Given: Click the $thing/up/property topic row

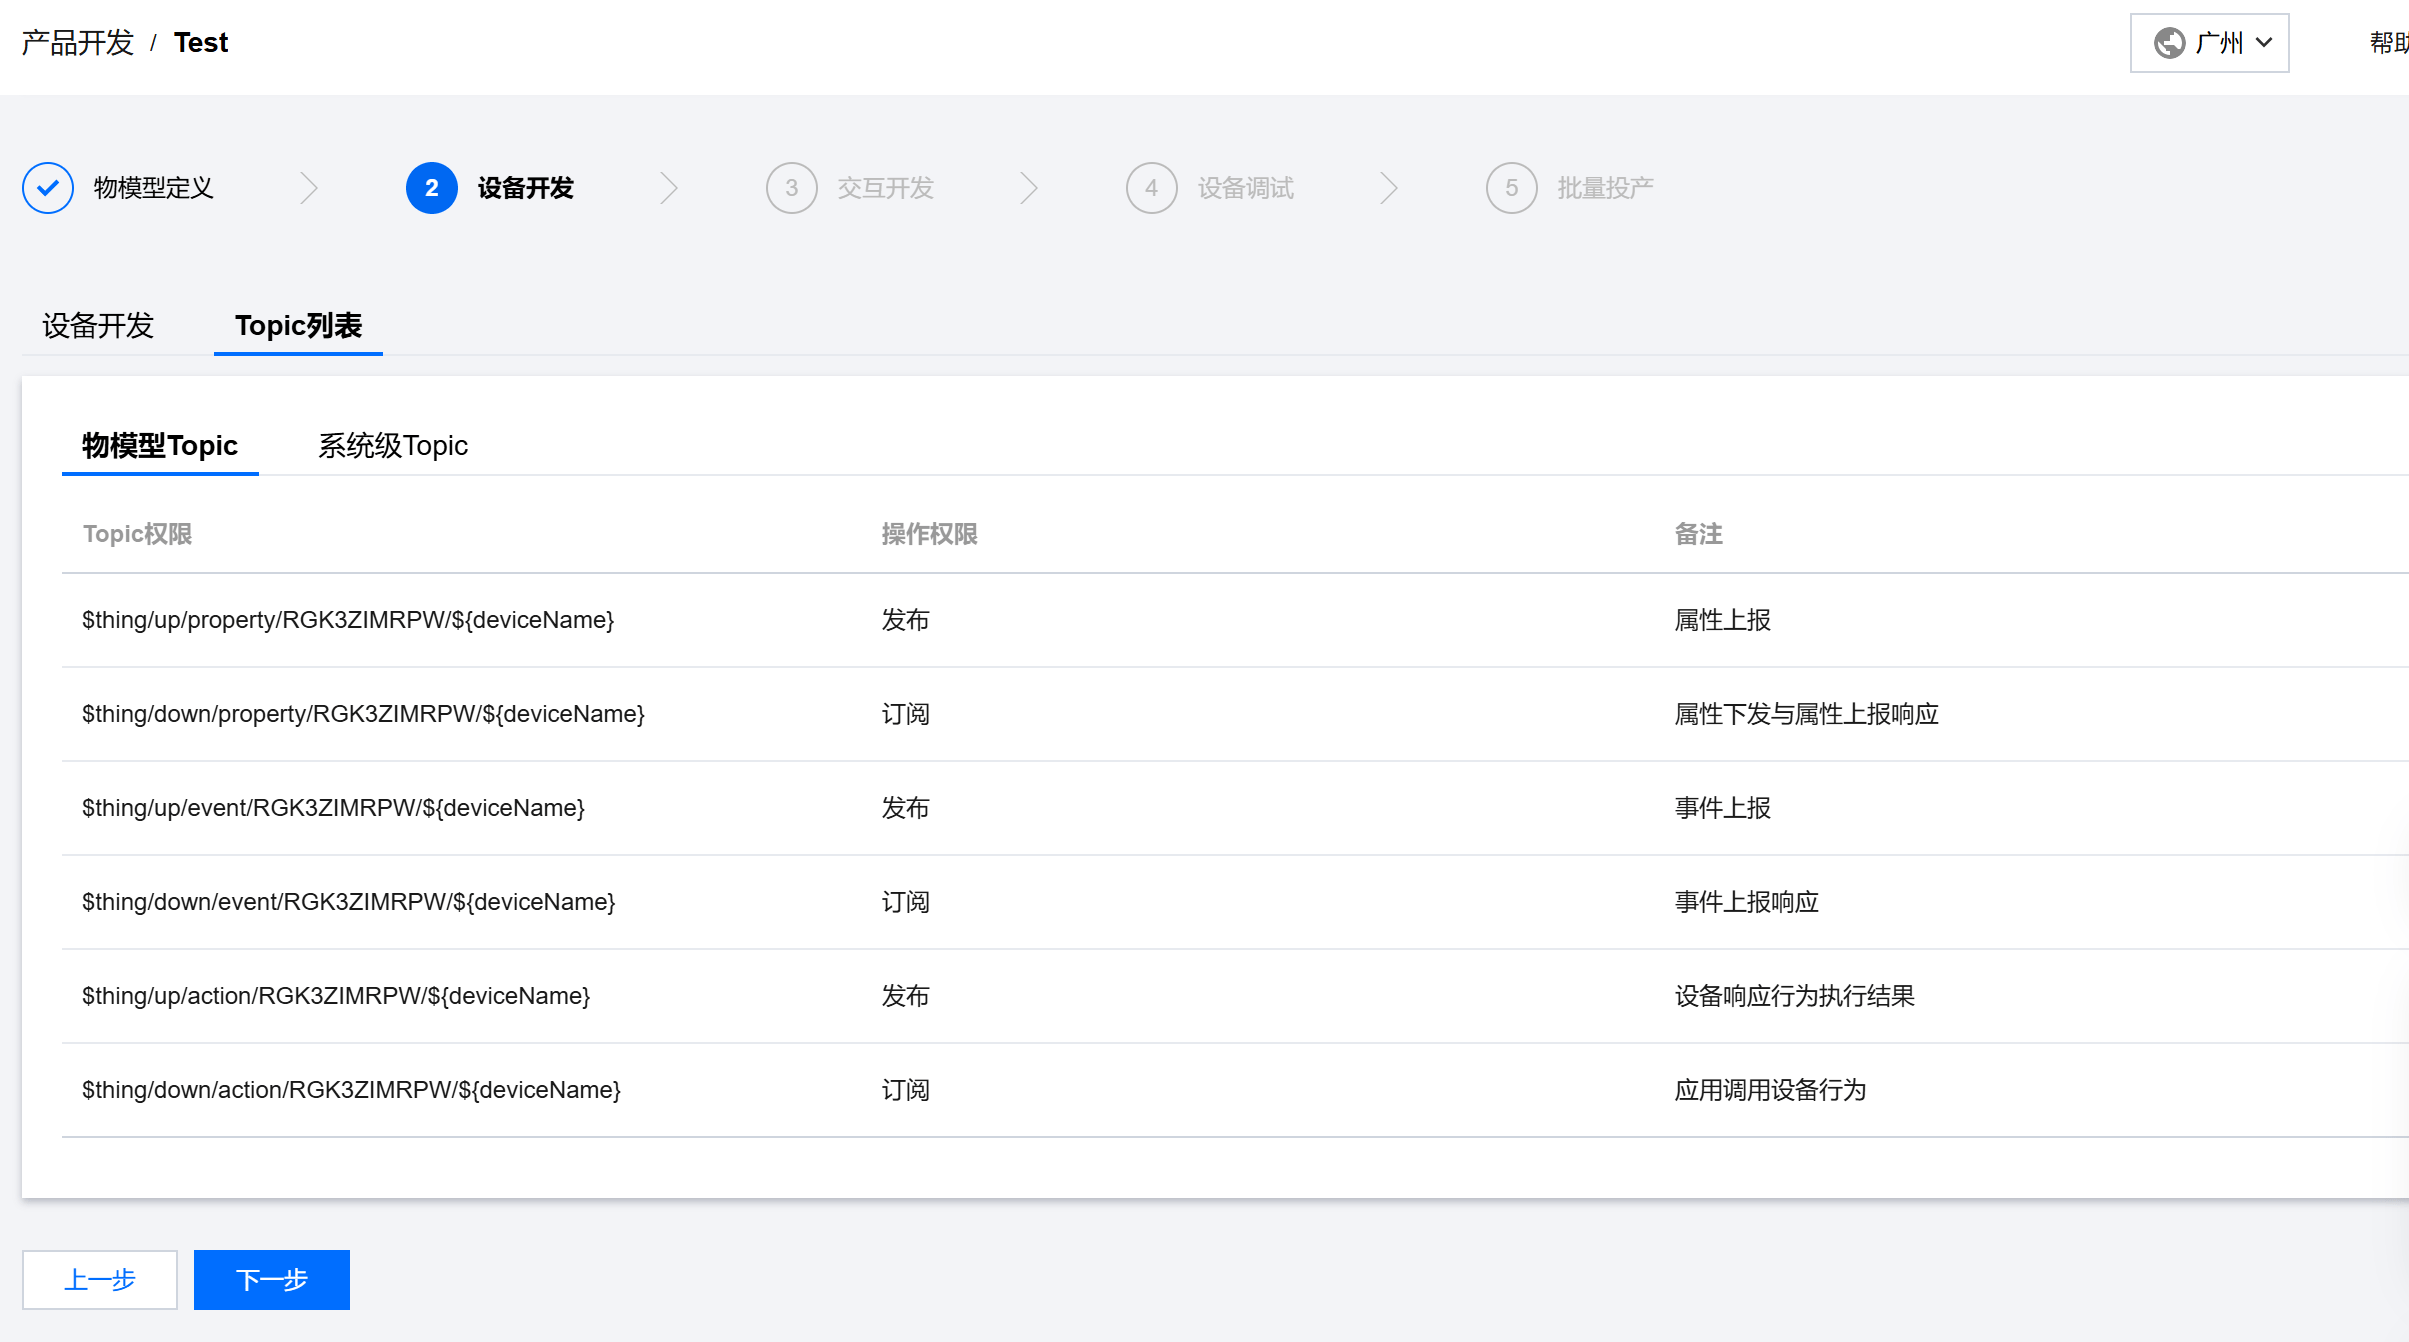Looking at the screenshot, I should pyautogui.click(x=348, y=620).
